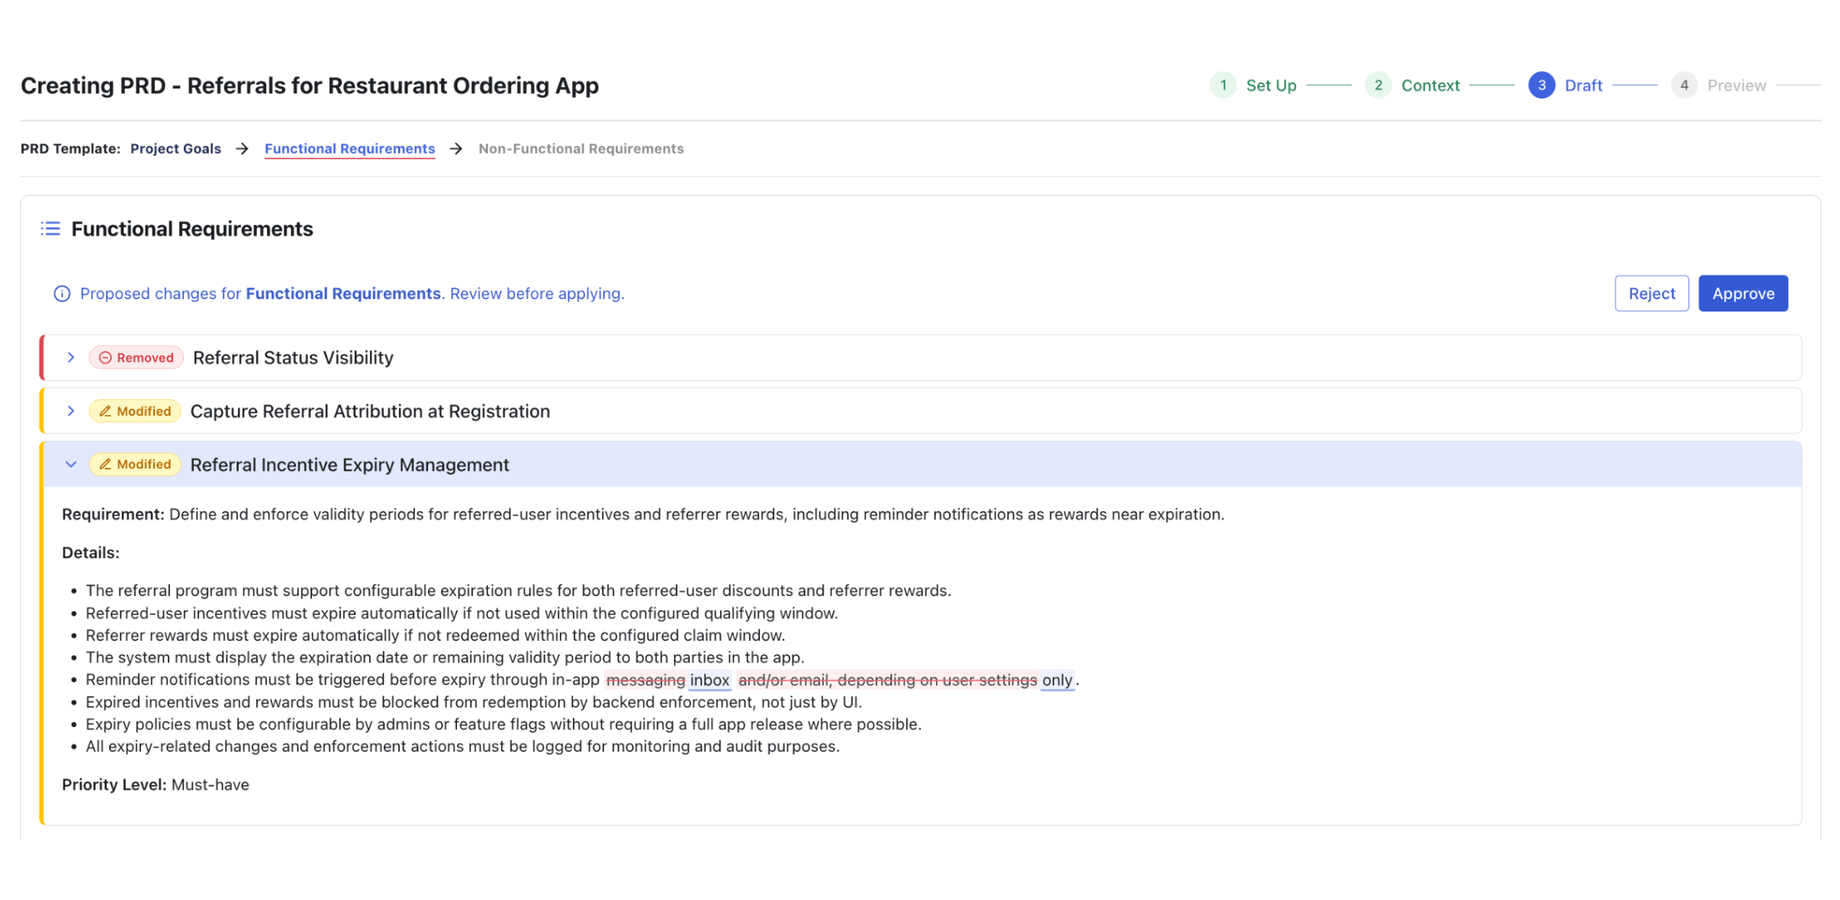Select the Functional Requirements template section
1840x900 pixels.
click(350, 149)
